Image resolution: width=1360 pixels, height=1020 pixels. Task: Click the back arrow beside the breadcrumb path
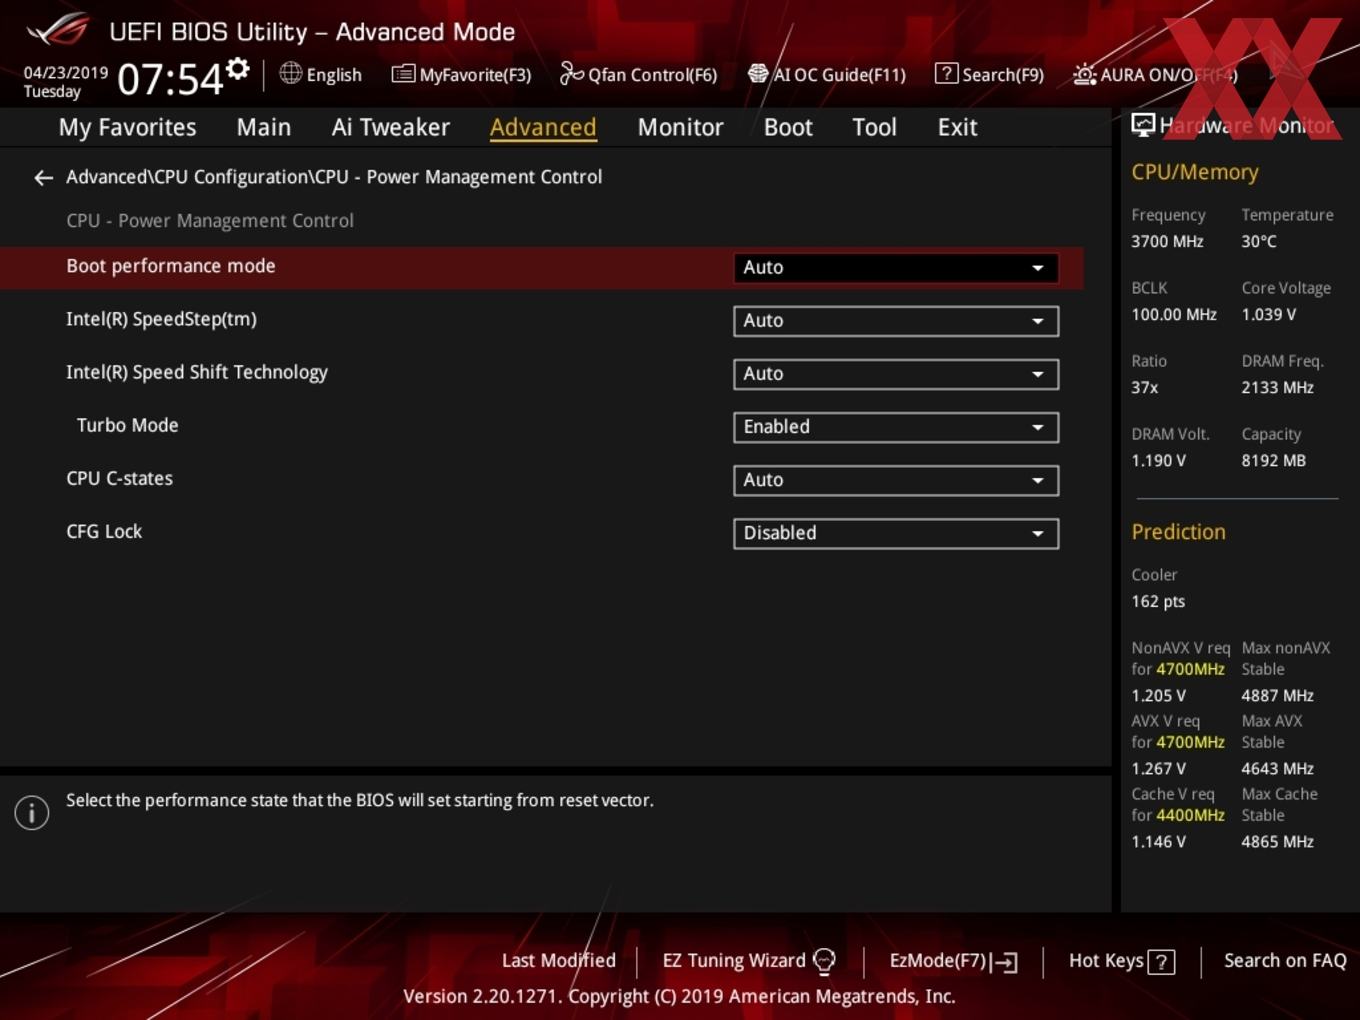(x=43, y=178)
